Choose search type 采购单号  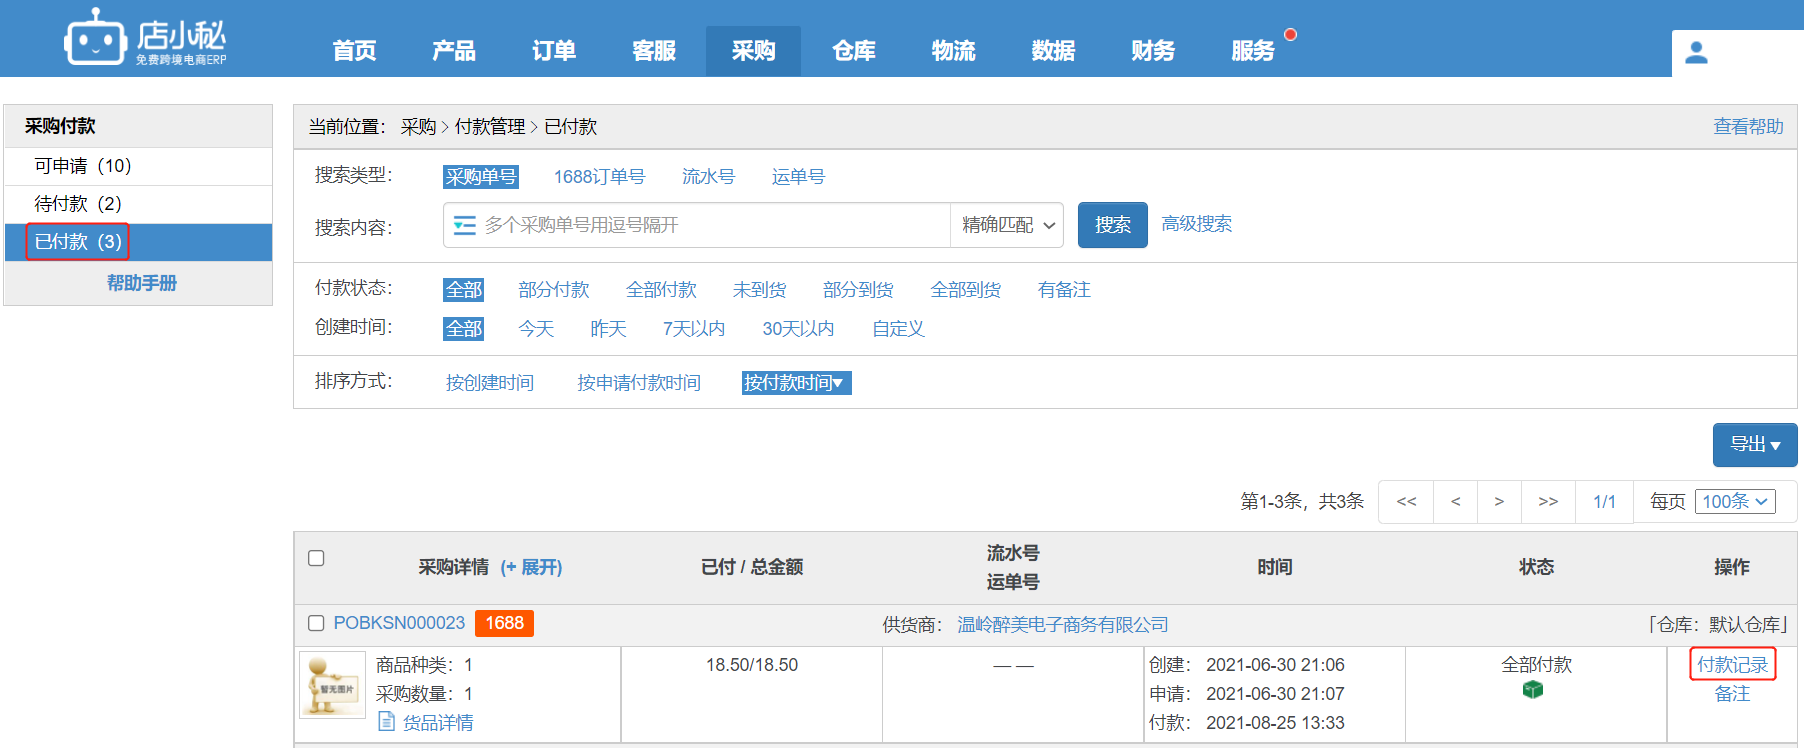(481, 177)
